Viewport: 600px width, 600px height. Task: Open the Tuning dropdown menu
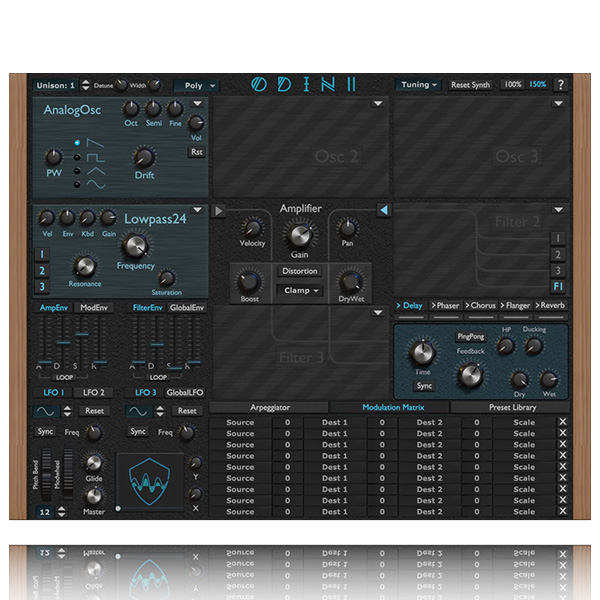click(x=419, y=85)
